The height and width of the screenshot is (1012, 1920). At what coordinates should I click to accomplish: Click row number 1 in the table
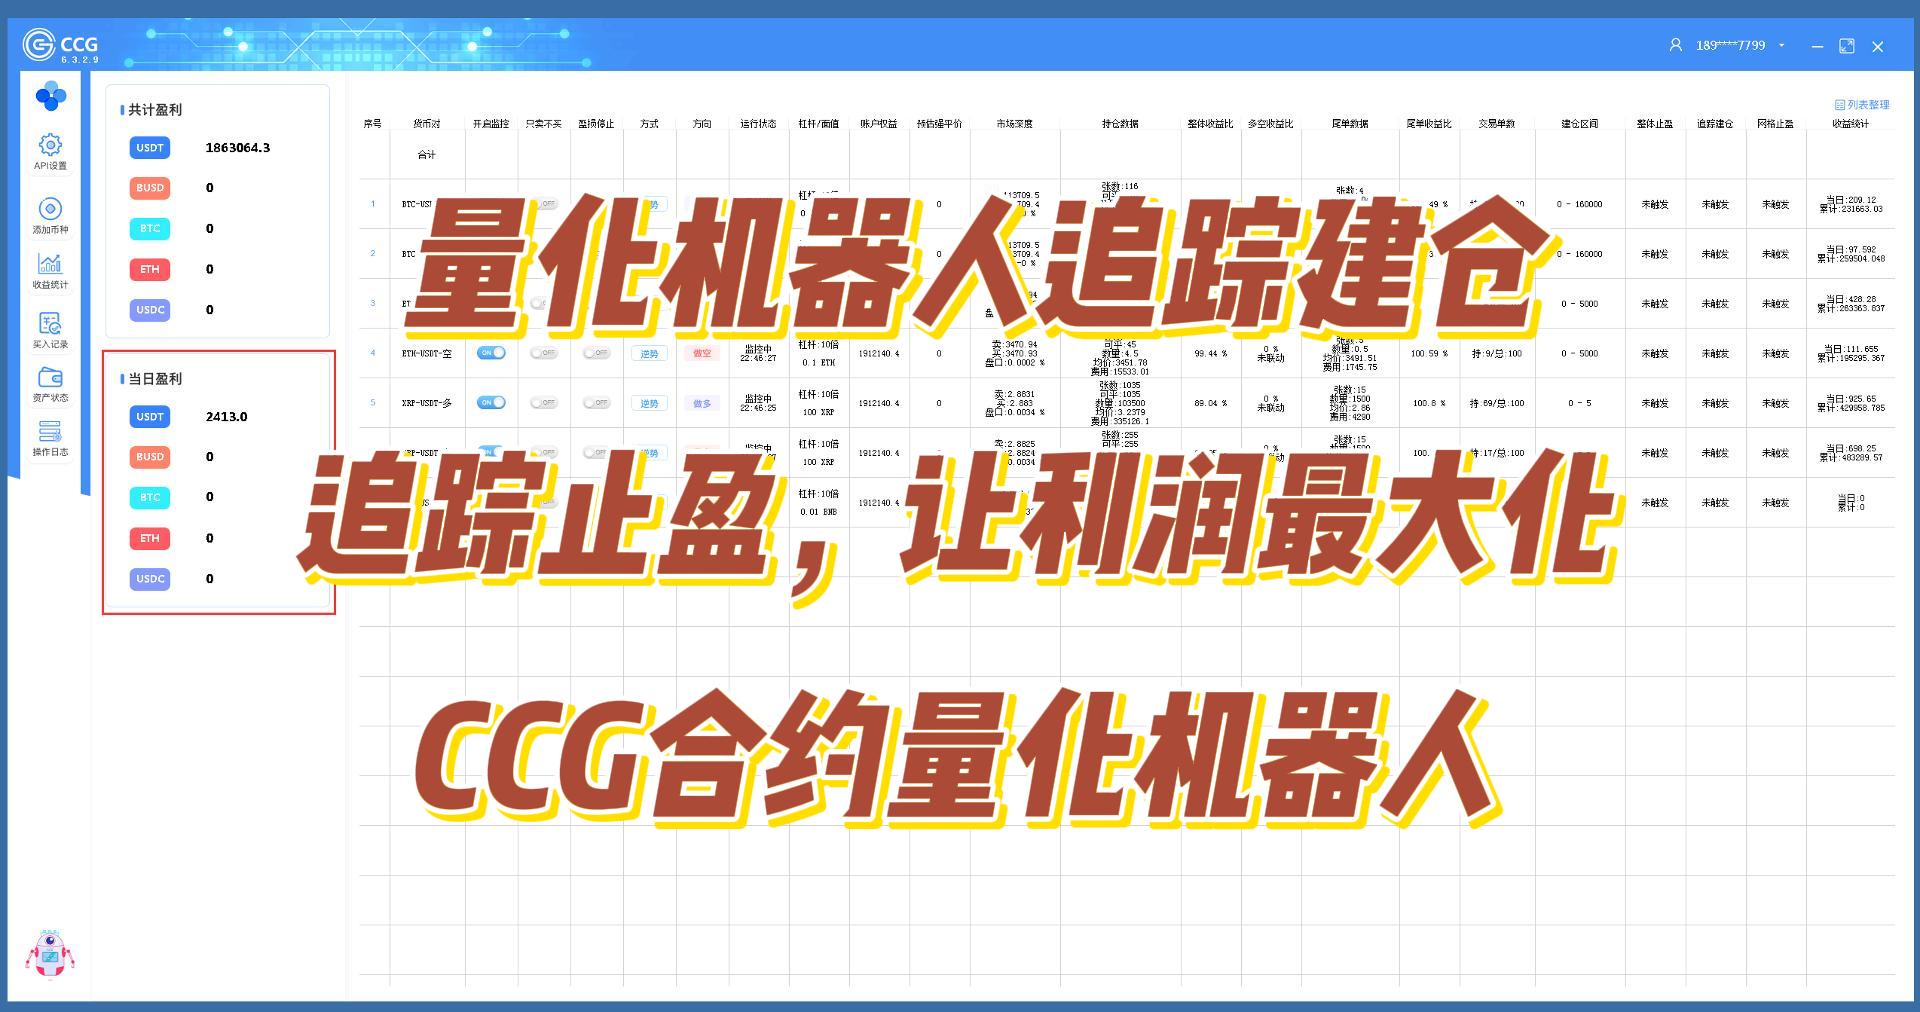click(373, 204)
